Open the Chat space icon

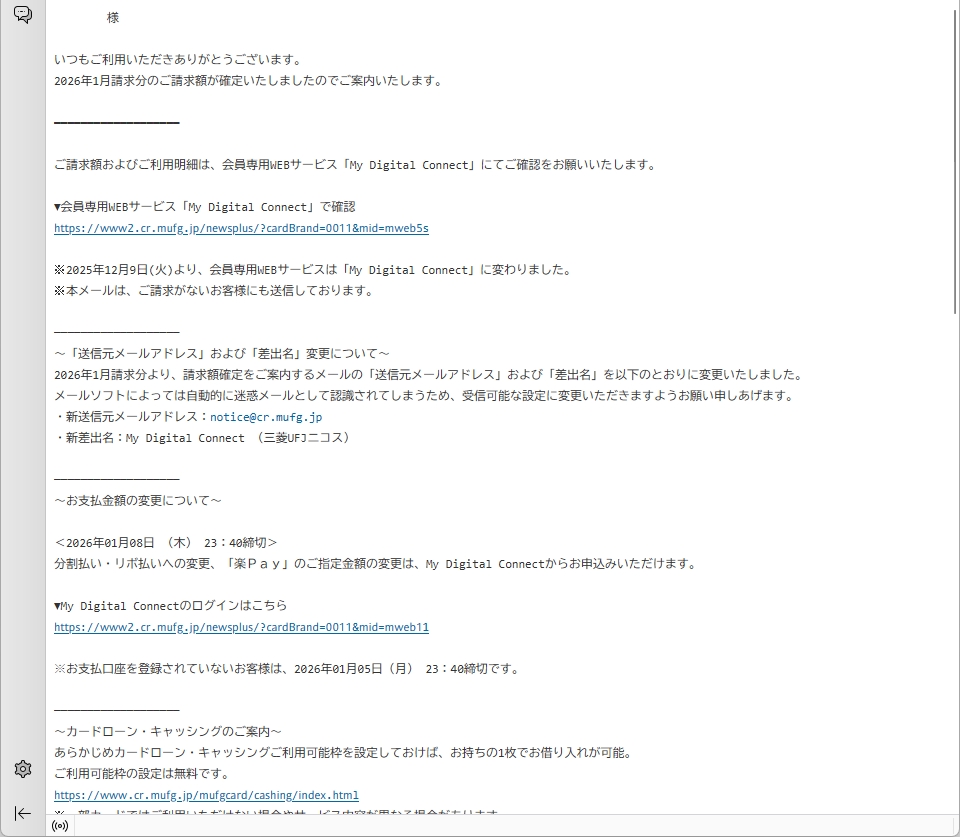(x=22, y=14)
